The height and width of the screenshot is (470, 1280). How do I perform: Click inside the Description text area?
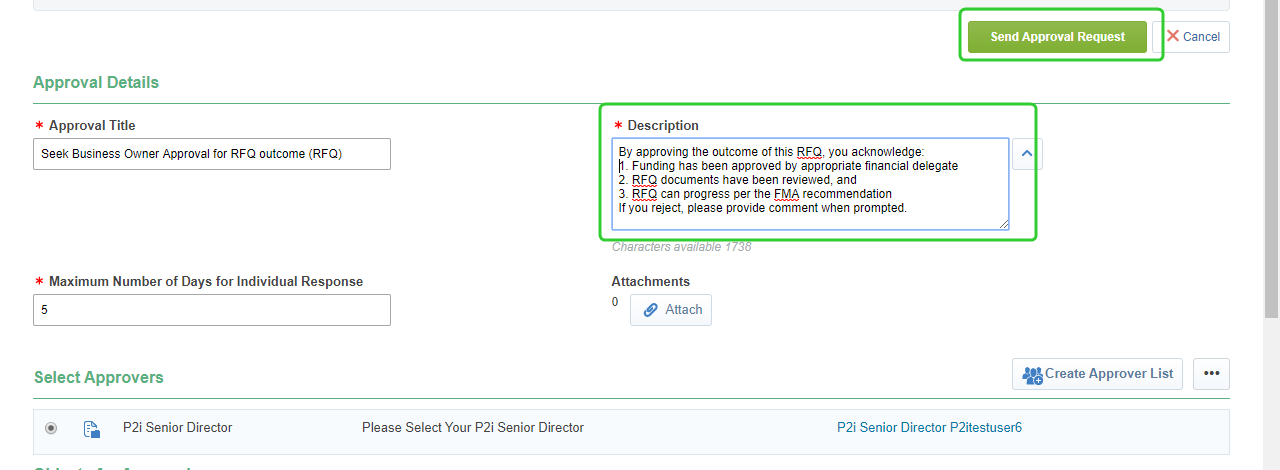810,184
